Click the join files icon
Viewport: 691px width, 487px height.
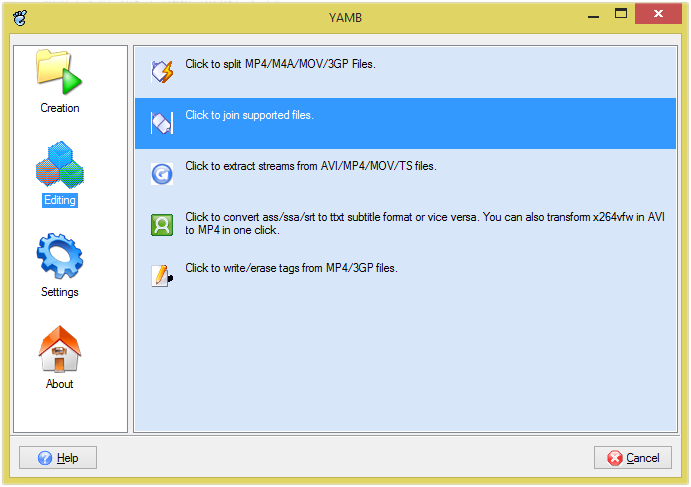click(162, 123)
